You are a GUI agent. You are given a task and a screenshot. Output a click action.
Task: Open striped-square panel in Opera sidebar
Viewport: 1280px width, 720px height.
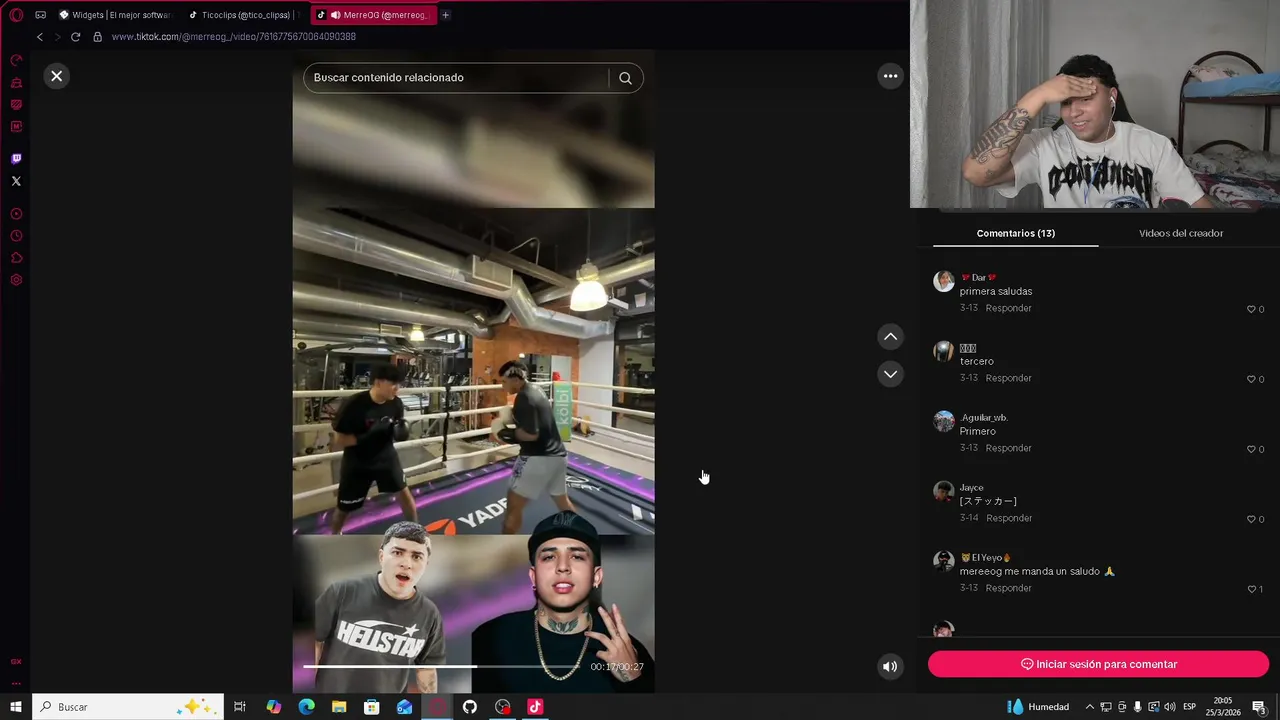click(16, 105)
